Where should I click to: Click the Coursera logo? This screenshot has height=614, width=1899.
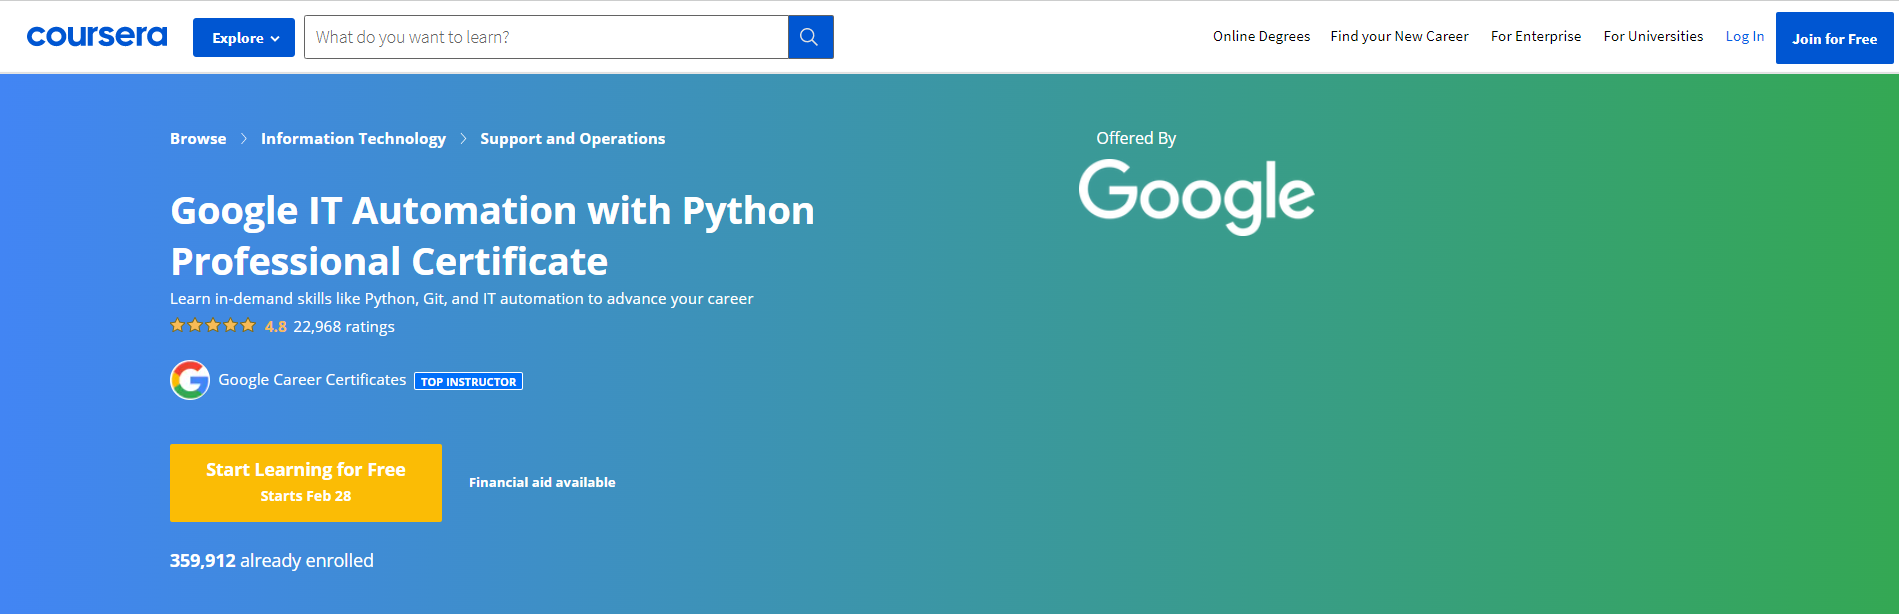97,37
